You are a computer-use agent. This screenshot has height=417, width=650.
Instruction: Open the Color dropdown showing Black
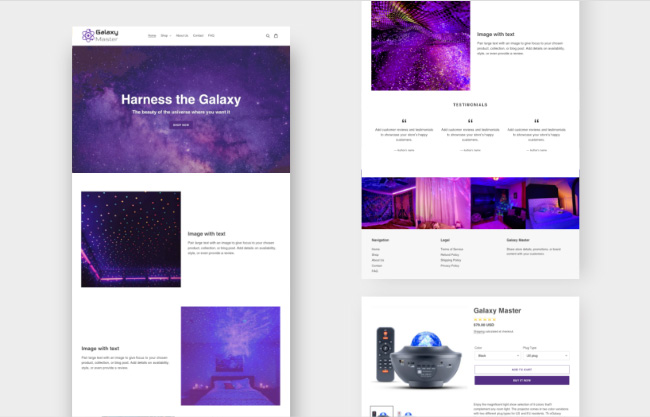(x=495, y=355)
